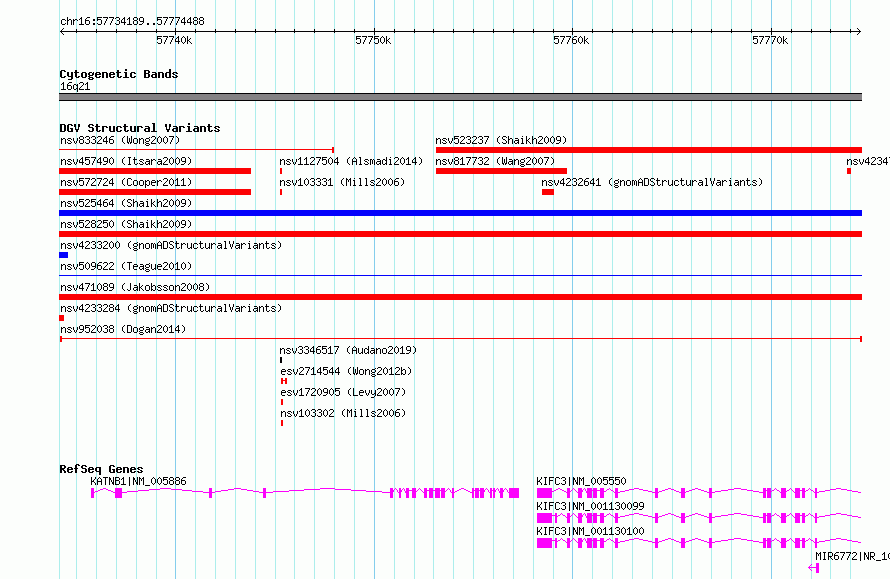Image resolution: width=890 pixels, height=579 pixels.
Task: Select KIFC3|NM_001130100 transcript label
Action: pos(590,531)
